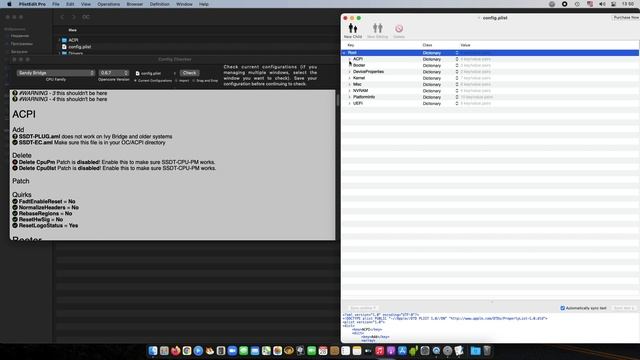The image size is (640, 360).
Task: Open the Music app in the Dock
Action: (x=380, y=351)
